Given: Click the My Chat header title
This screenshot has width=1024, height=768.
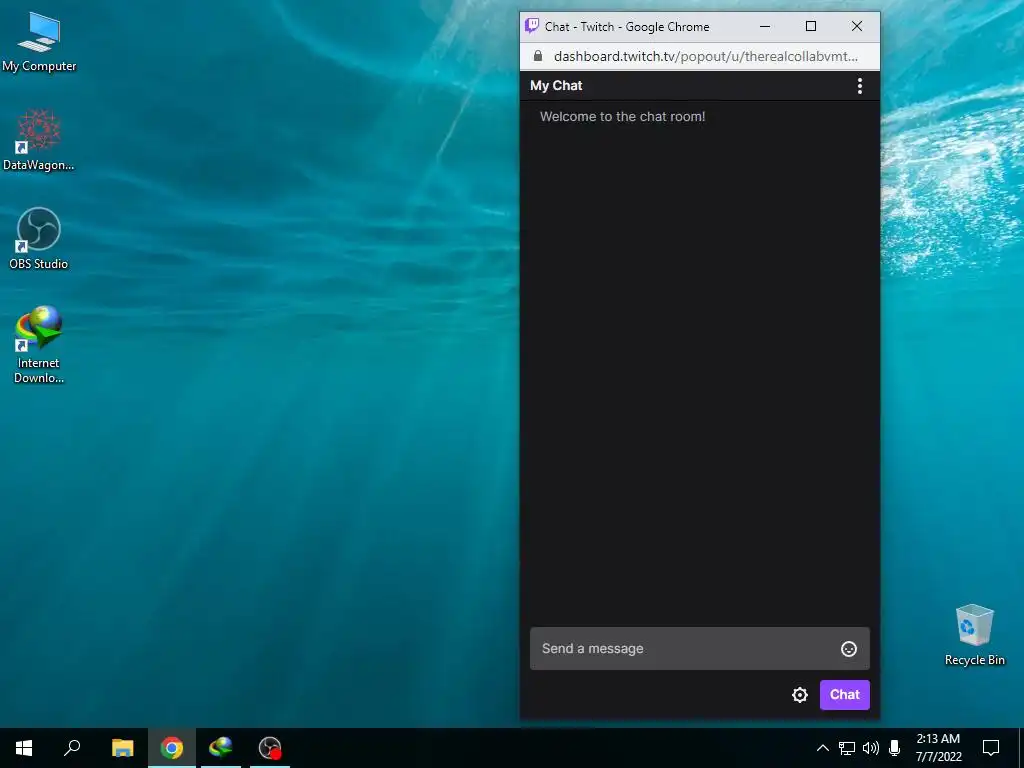Looking at the screenshot, I should pos(556,86).
